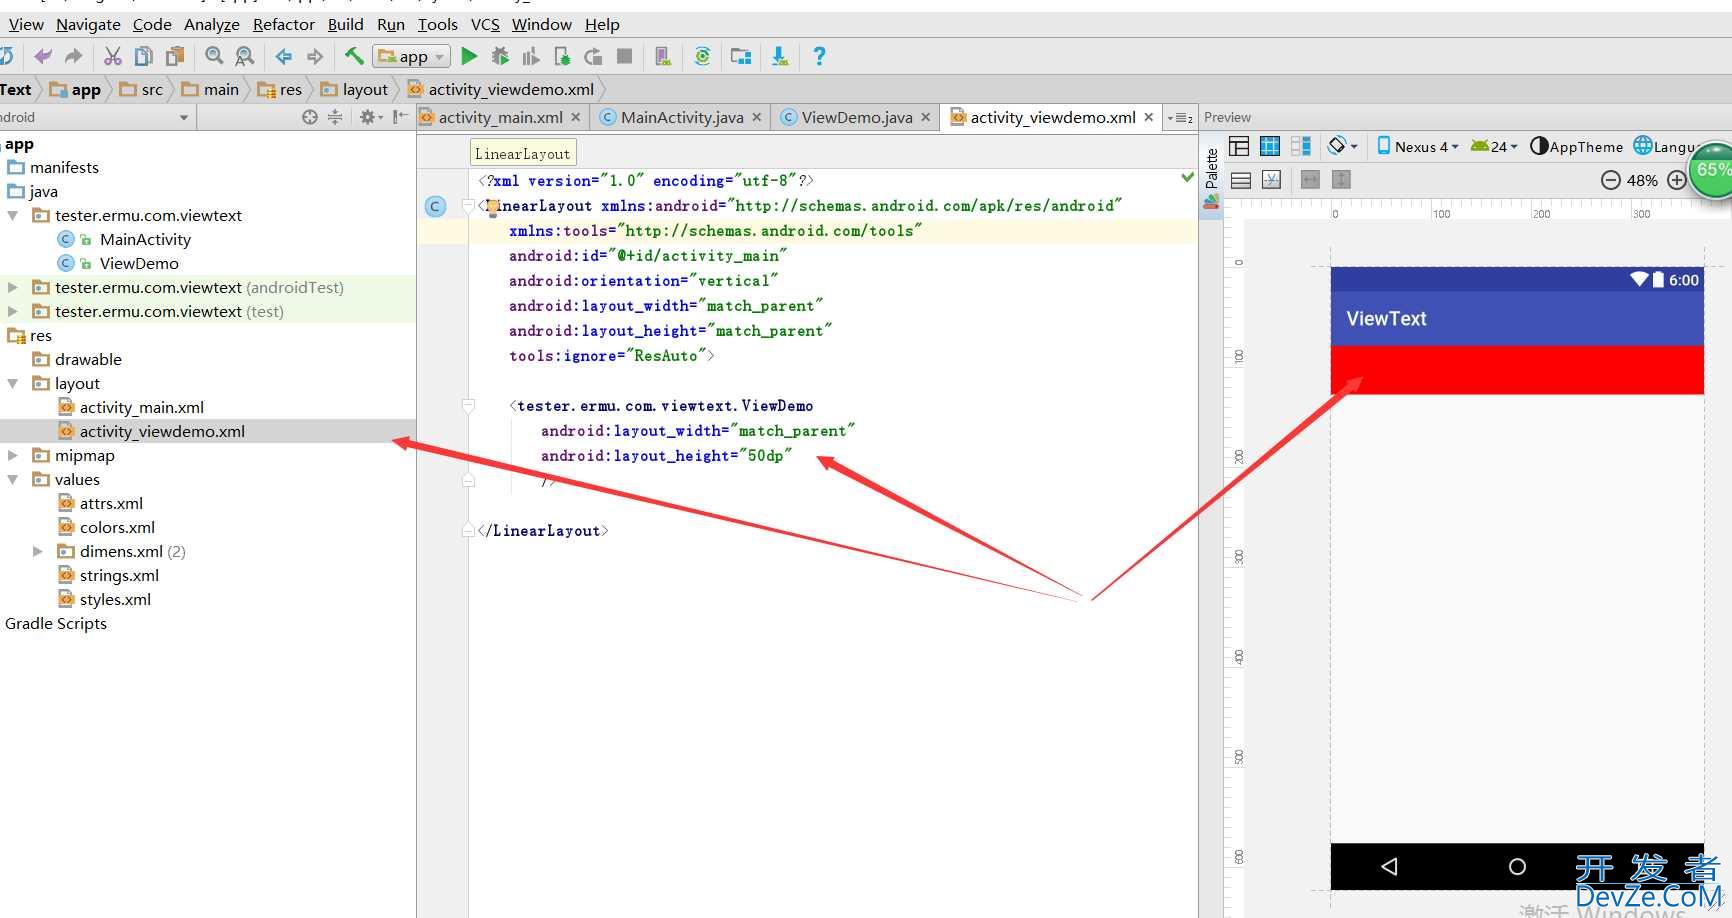Click the Undo arrow in the toolbar
Screen dimensions: 1732x918
pyautogui.click(x=43, y=57)
